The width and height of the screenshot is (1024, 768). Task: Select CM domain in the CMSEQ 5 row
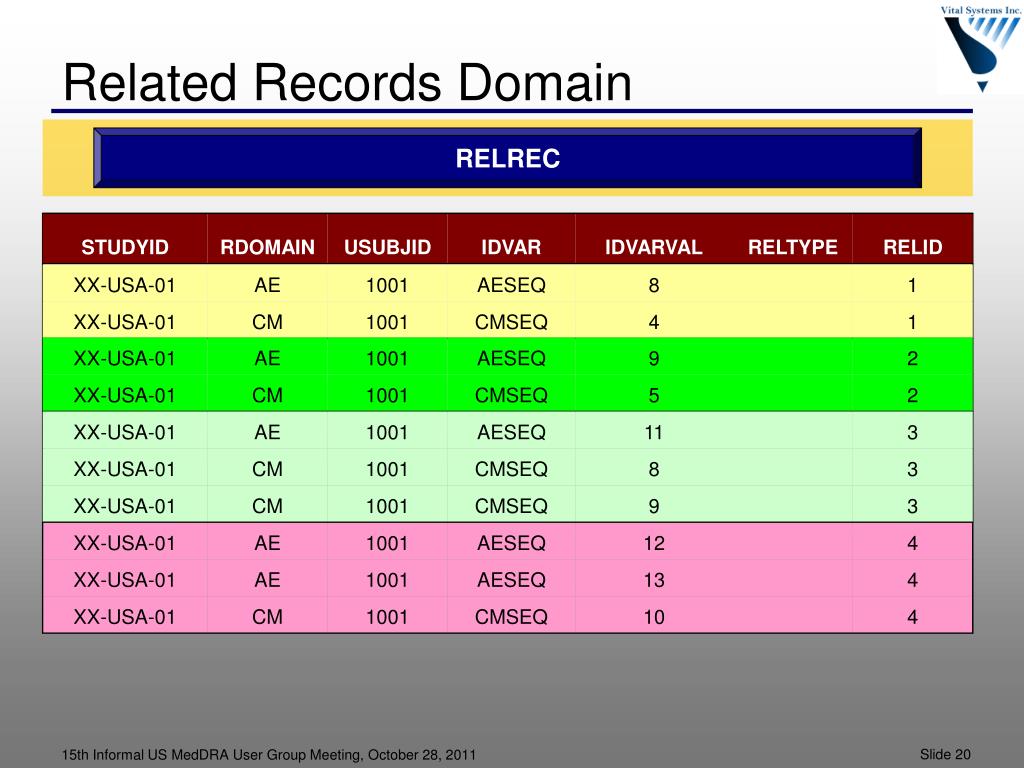(x=267, y=395)
